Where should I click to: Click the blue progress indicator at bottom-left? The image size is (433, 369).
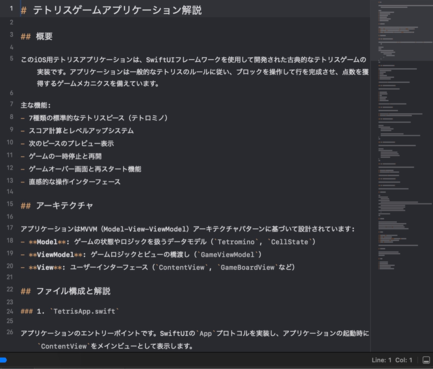(x=3, y=360)
